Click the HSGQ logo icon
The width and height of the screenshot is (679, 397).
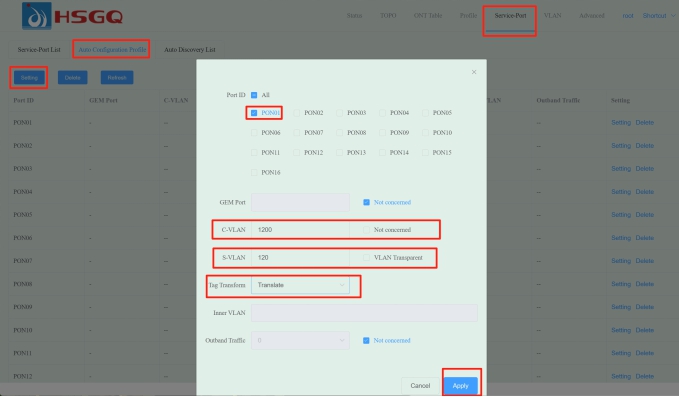point(37,16)
